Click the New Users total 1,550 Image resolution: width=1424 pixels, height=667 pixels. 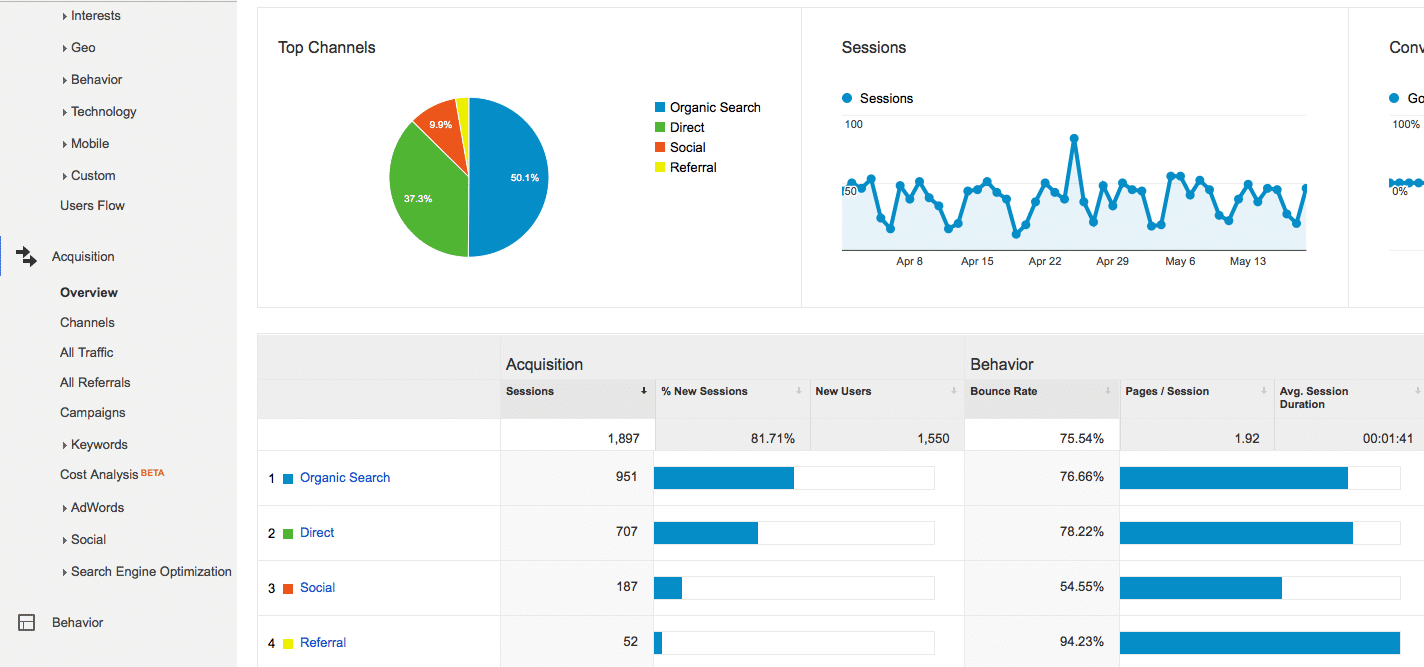tap(933, 438)
